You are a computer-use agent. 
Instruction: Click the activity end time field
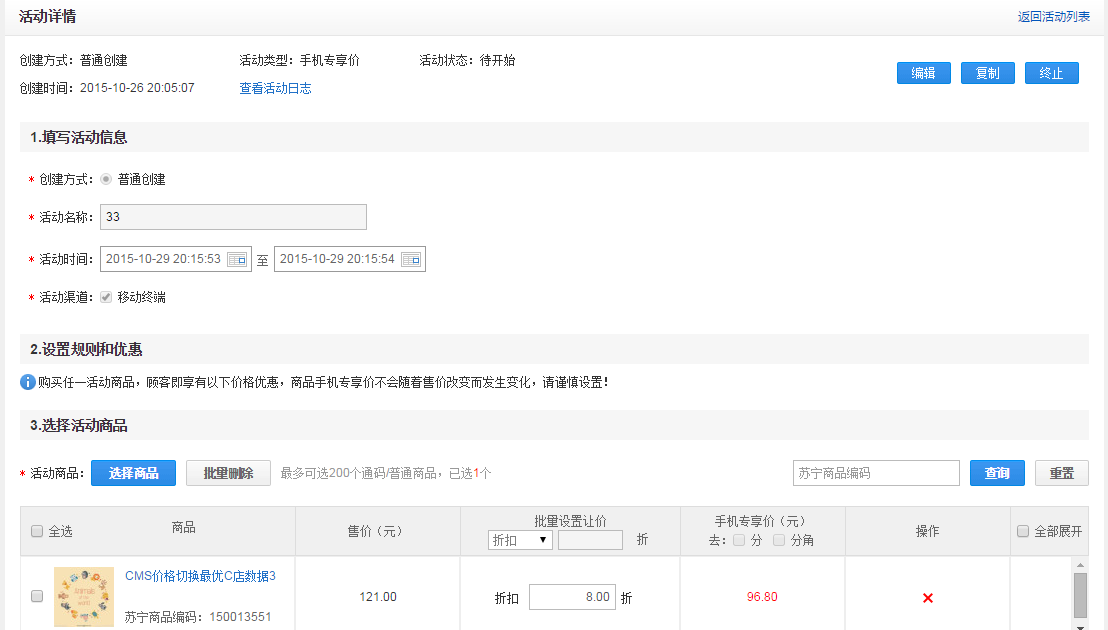(350, 259)
